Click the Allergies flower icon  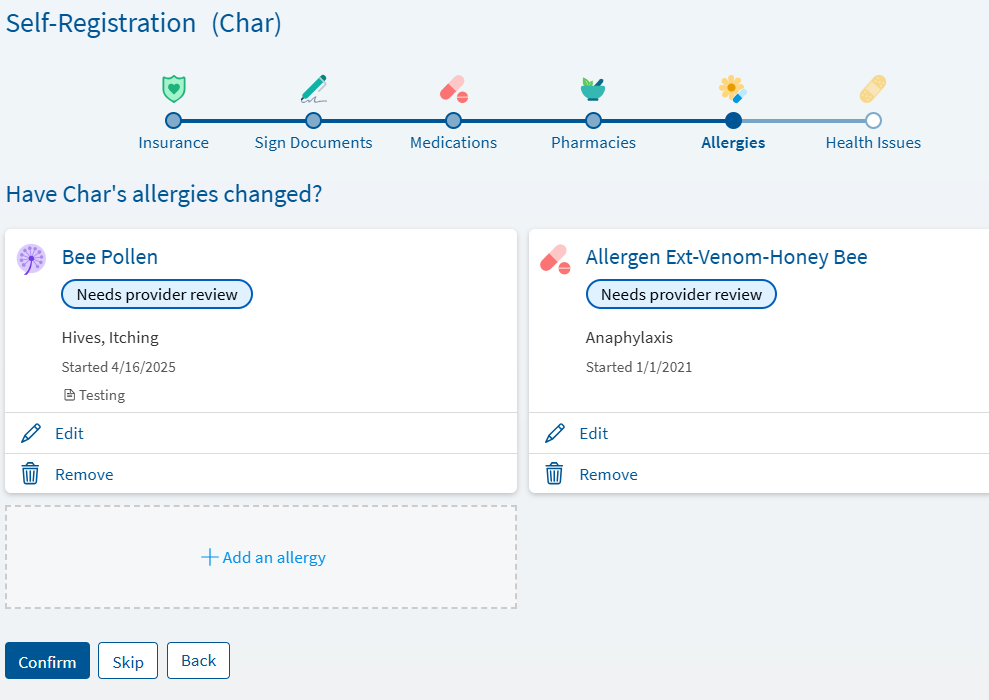coord(733,89)
